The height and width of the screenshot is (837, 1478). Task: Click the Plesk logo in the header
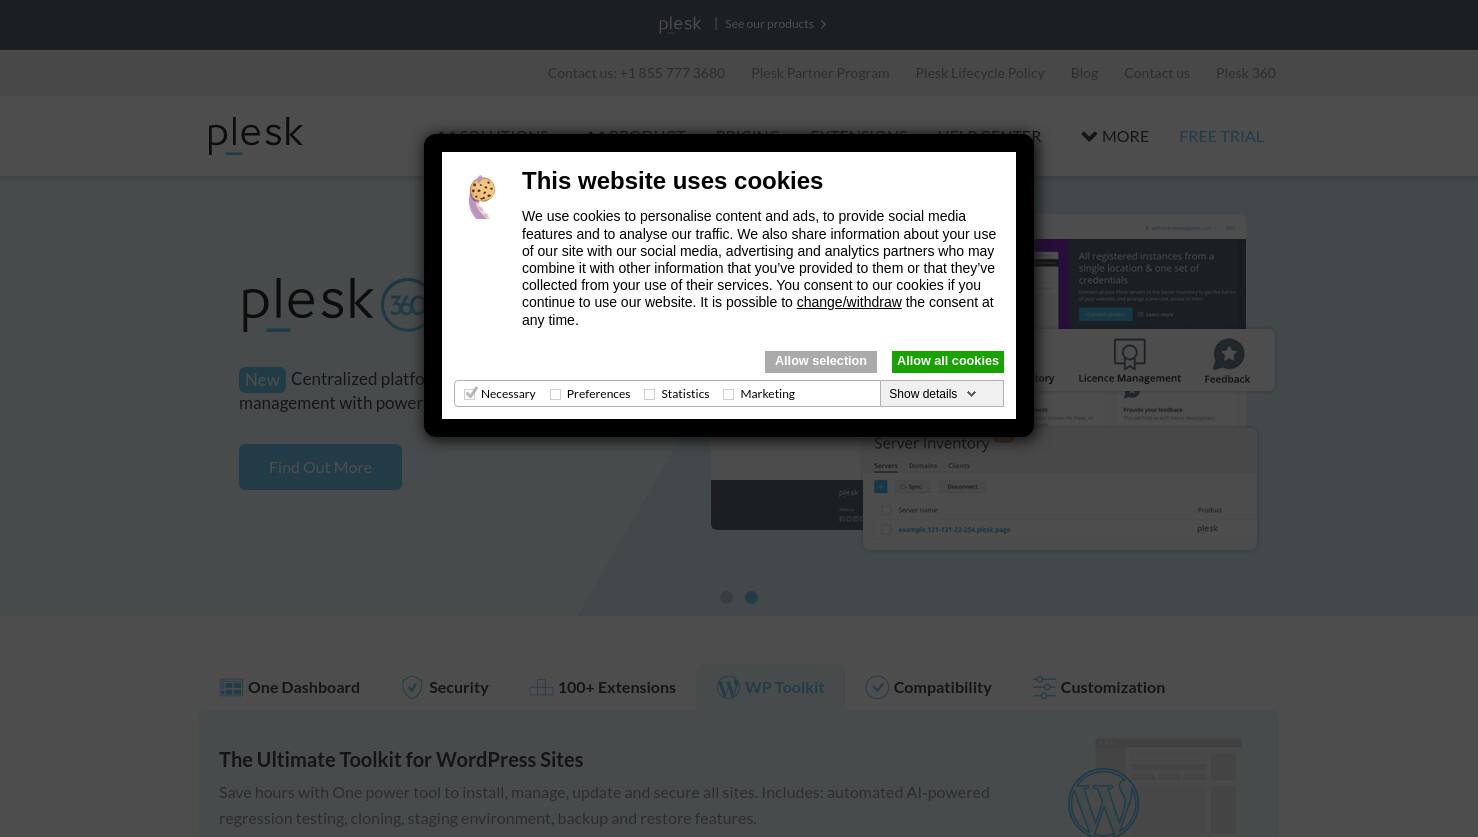pos(255,135)
